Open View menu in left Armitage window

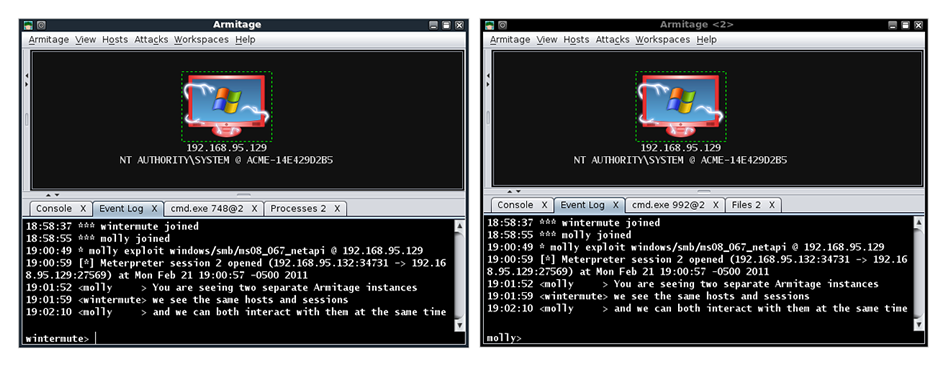[x=86, y=39]
